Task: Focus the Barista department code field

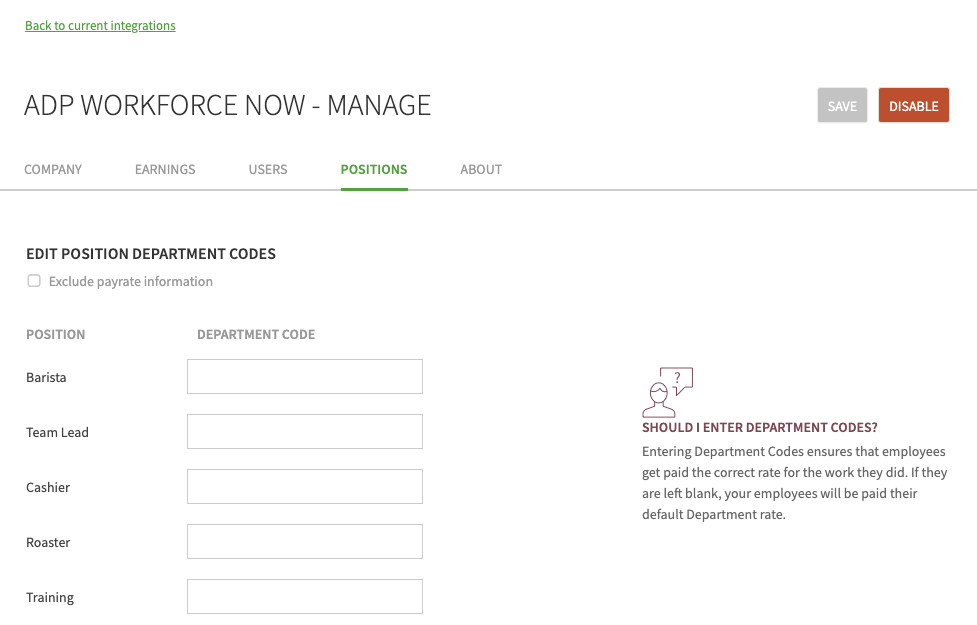Action: pyautogui.click(x=305, y=376)
